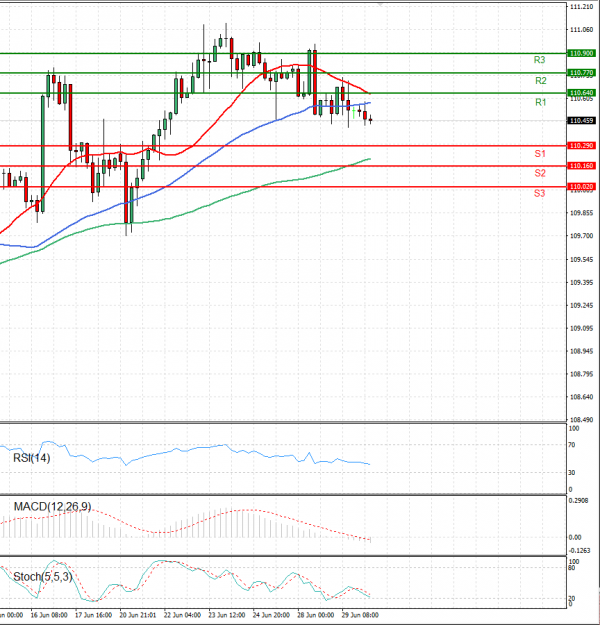Select the 110.640 price tag

point(582,93)
